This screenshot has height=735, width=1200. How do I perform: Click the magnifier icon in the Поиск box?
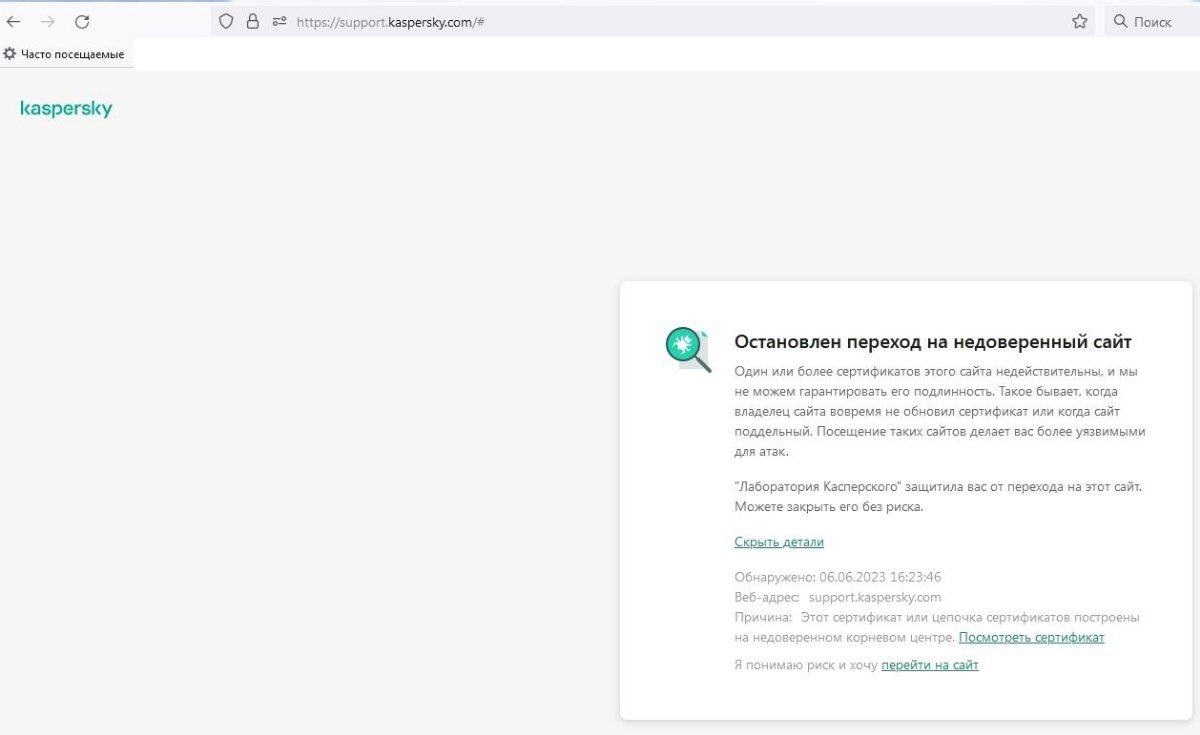[1120, 21]
